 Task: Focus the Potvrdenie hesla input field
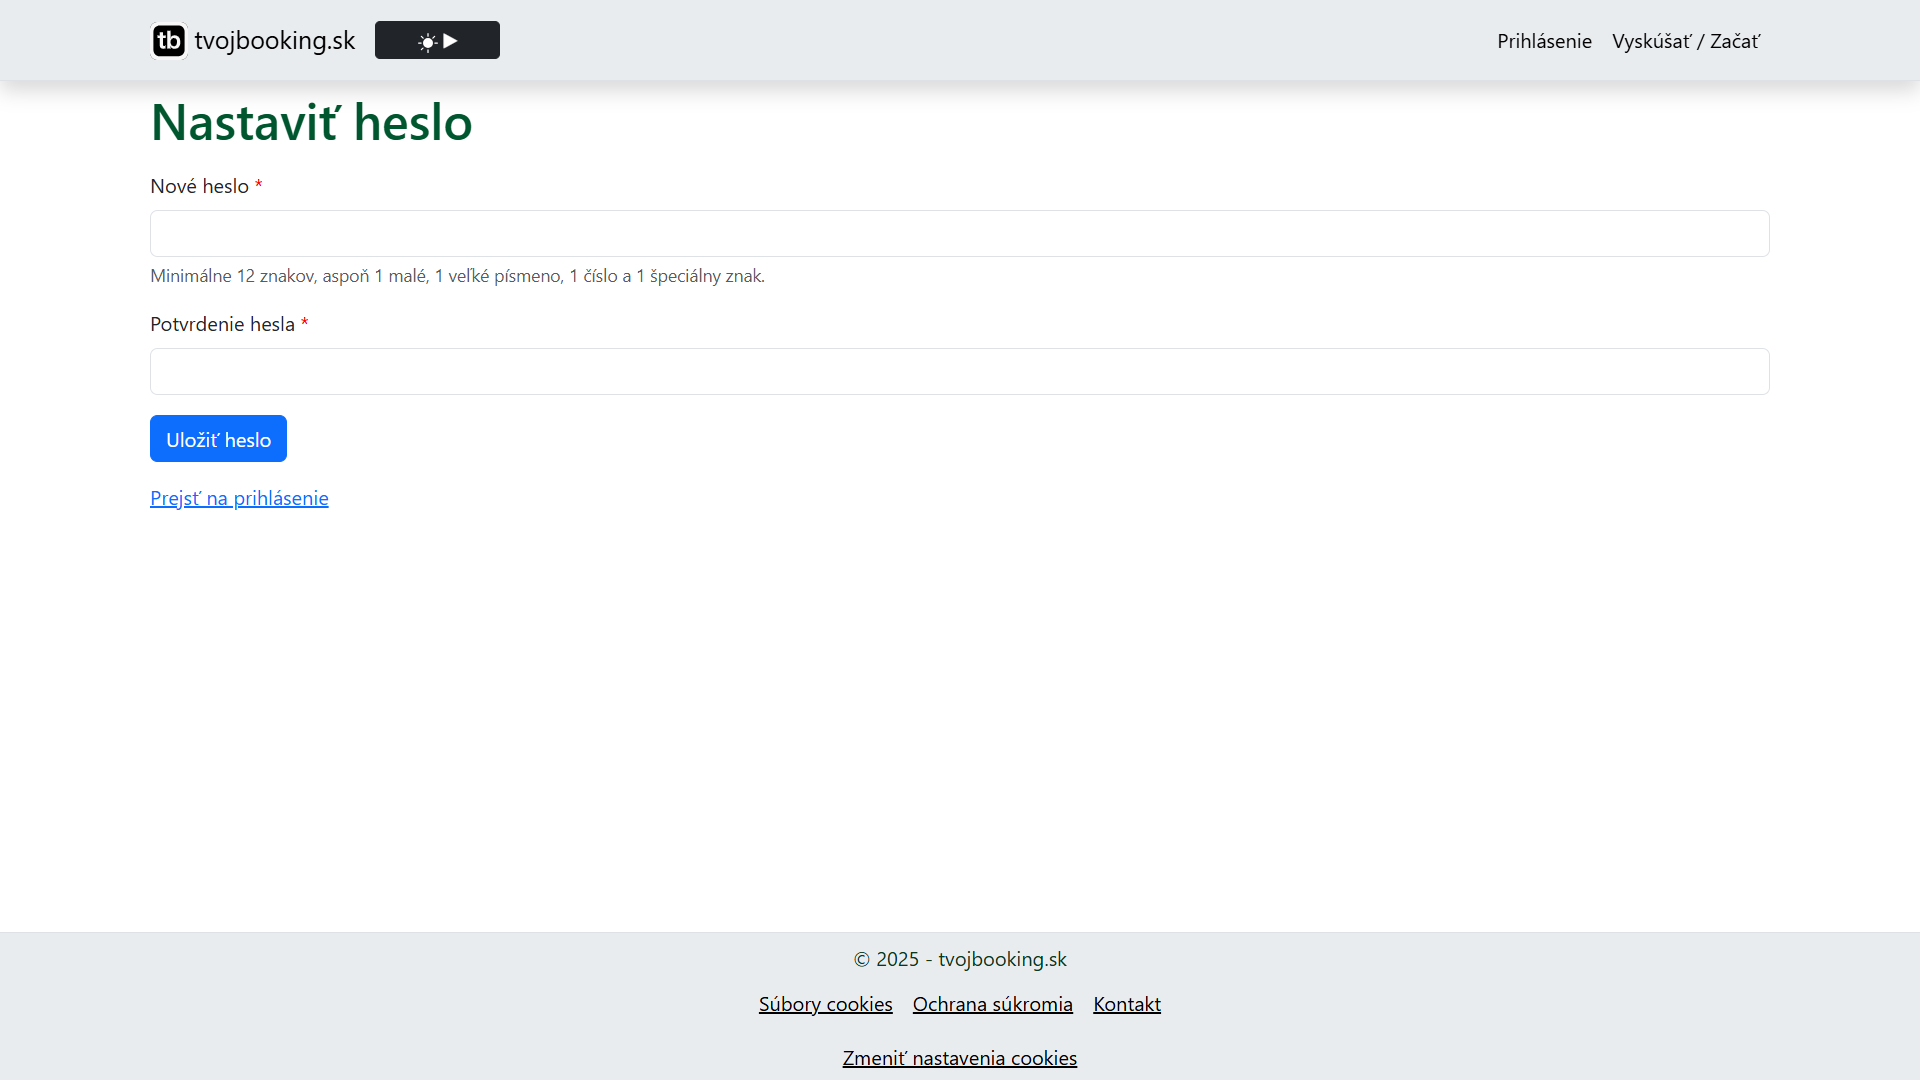pyautogui.click(x=959, y=372)
